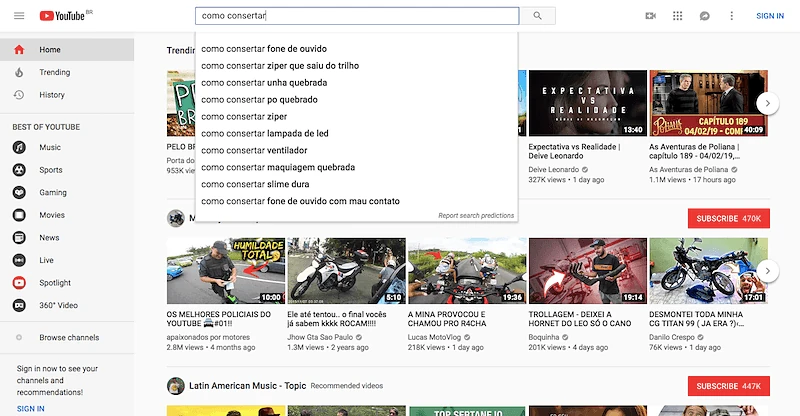Select suggestion 'como consertar ziper que saiu do trilho'
This screenshot has height=416, width=800.
click(x=356, y=66)
